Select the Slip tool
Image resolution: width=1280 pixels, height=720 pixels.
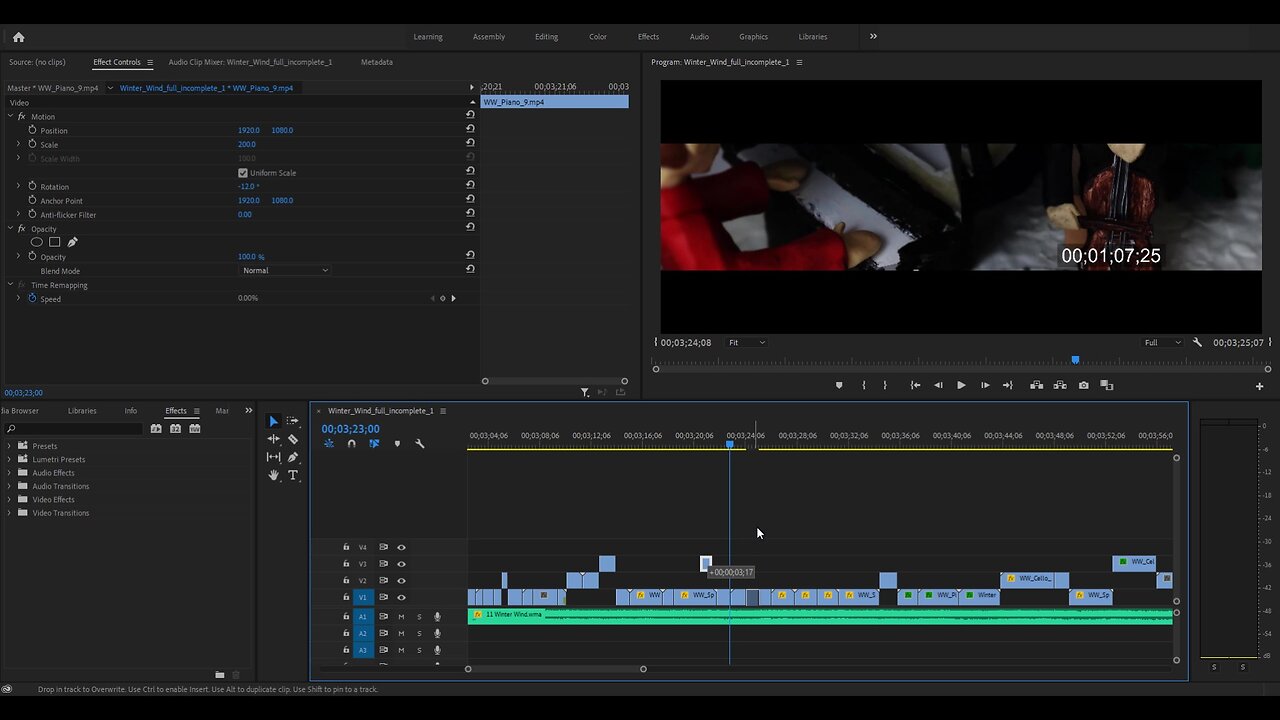point(273,457)
